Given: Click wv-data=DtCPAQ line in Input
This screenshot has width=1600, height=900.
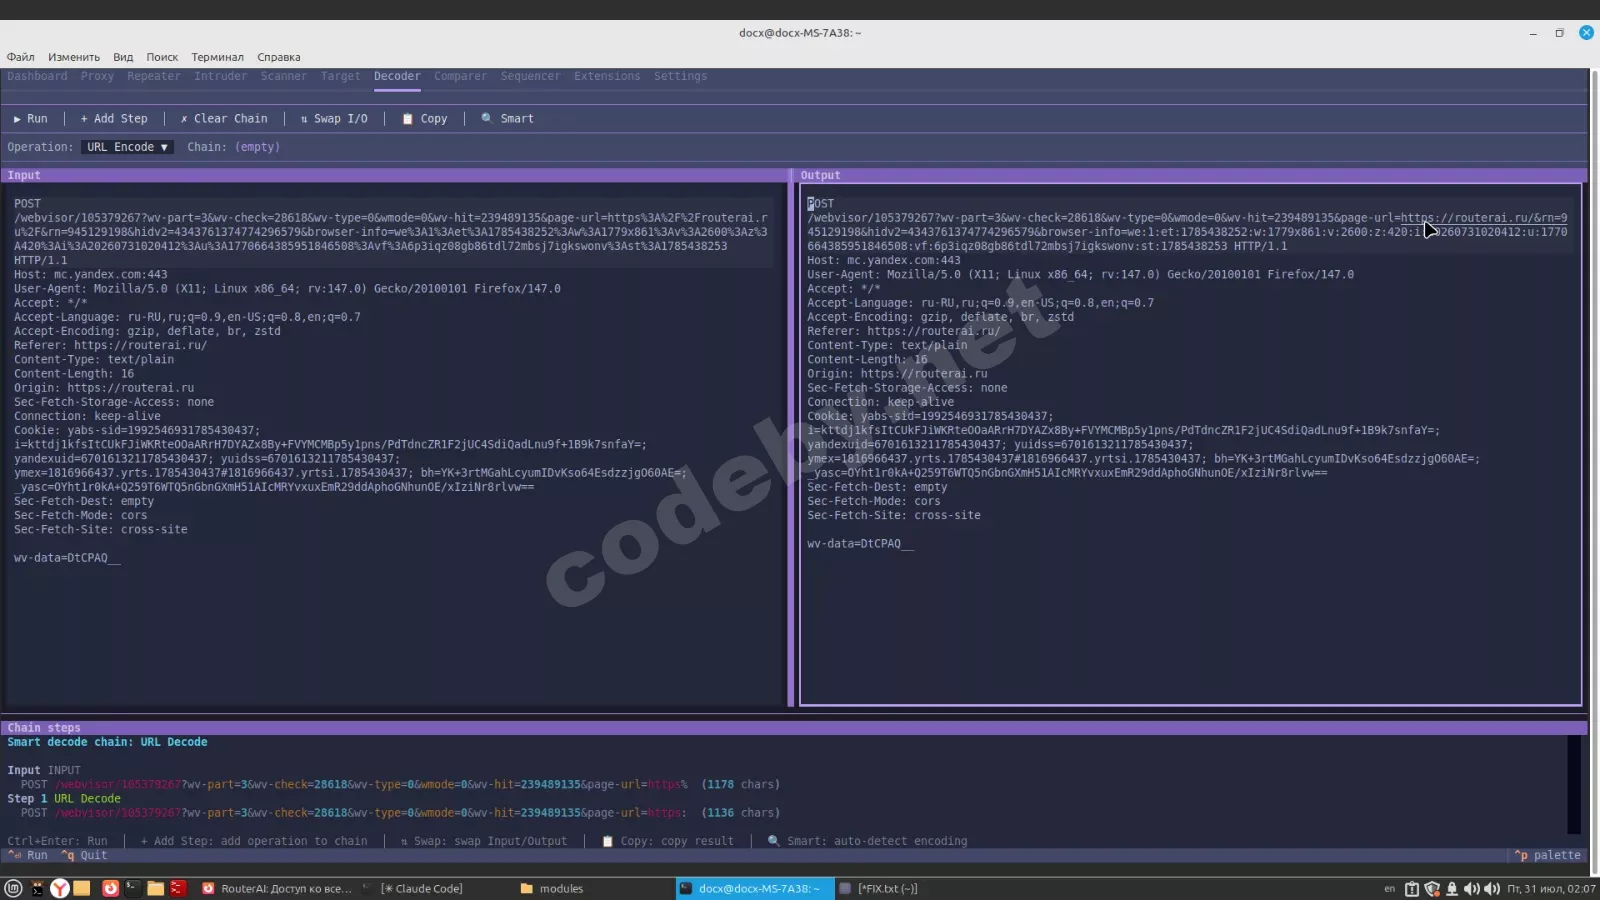Looking at the screenshot, I should (67, 558).
